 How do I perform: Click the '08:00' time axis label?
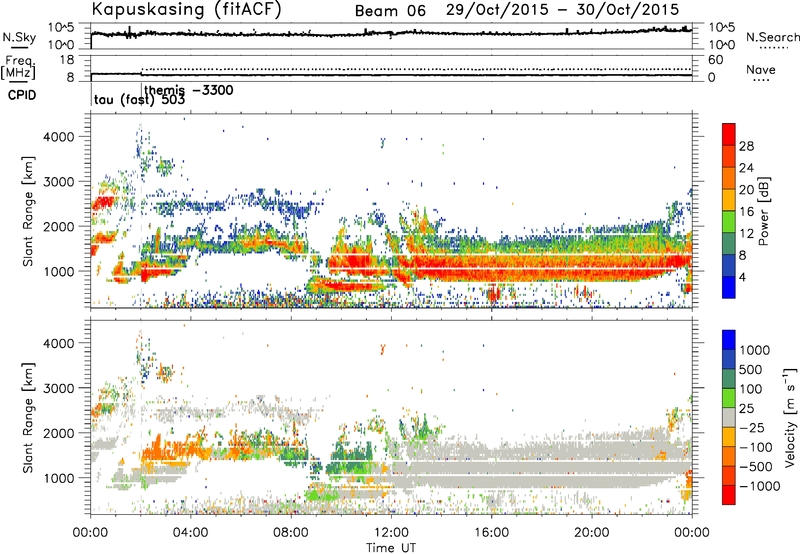pos(290,533)
